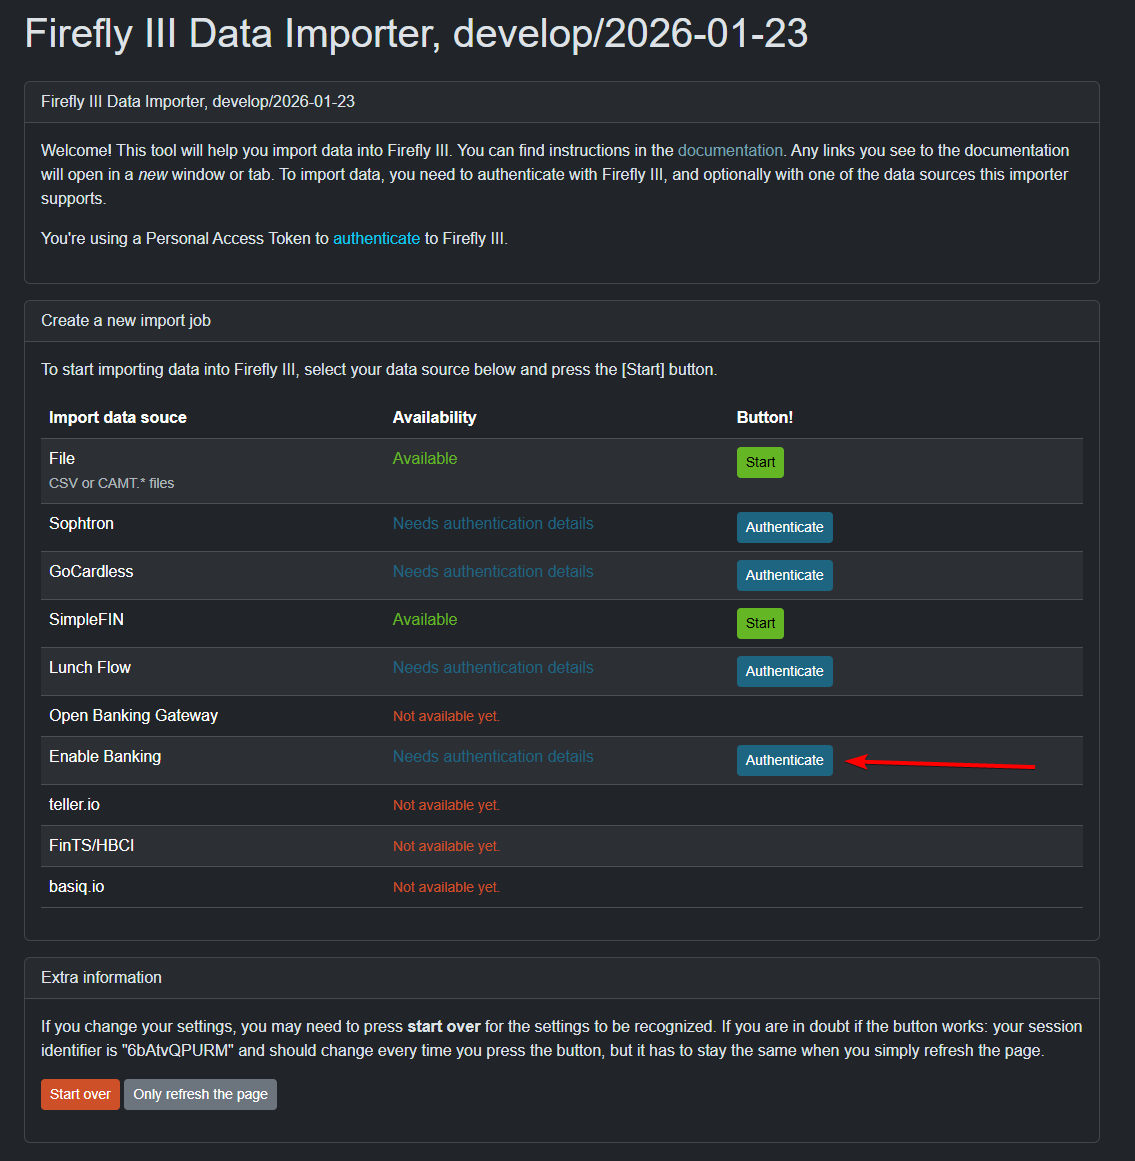The height and width of the screenshot is (1161, 1135).
Task: Click Lunch Flow 'Needs authentication details' status
Action: [x=493, y=668]
